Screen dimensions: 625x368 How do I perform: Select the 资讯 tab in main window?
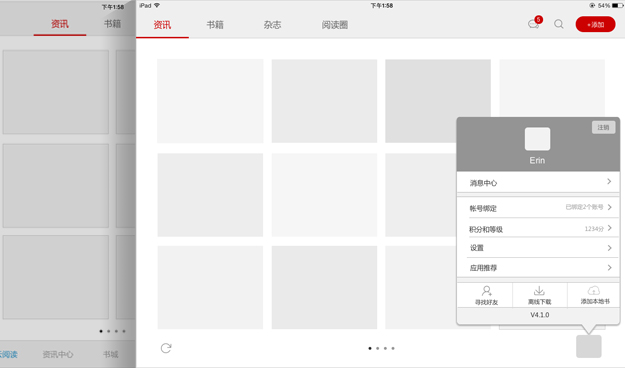pyautogui.click(x=162, y=25)
